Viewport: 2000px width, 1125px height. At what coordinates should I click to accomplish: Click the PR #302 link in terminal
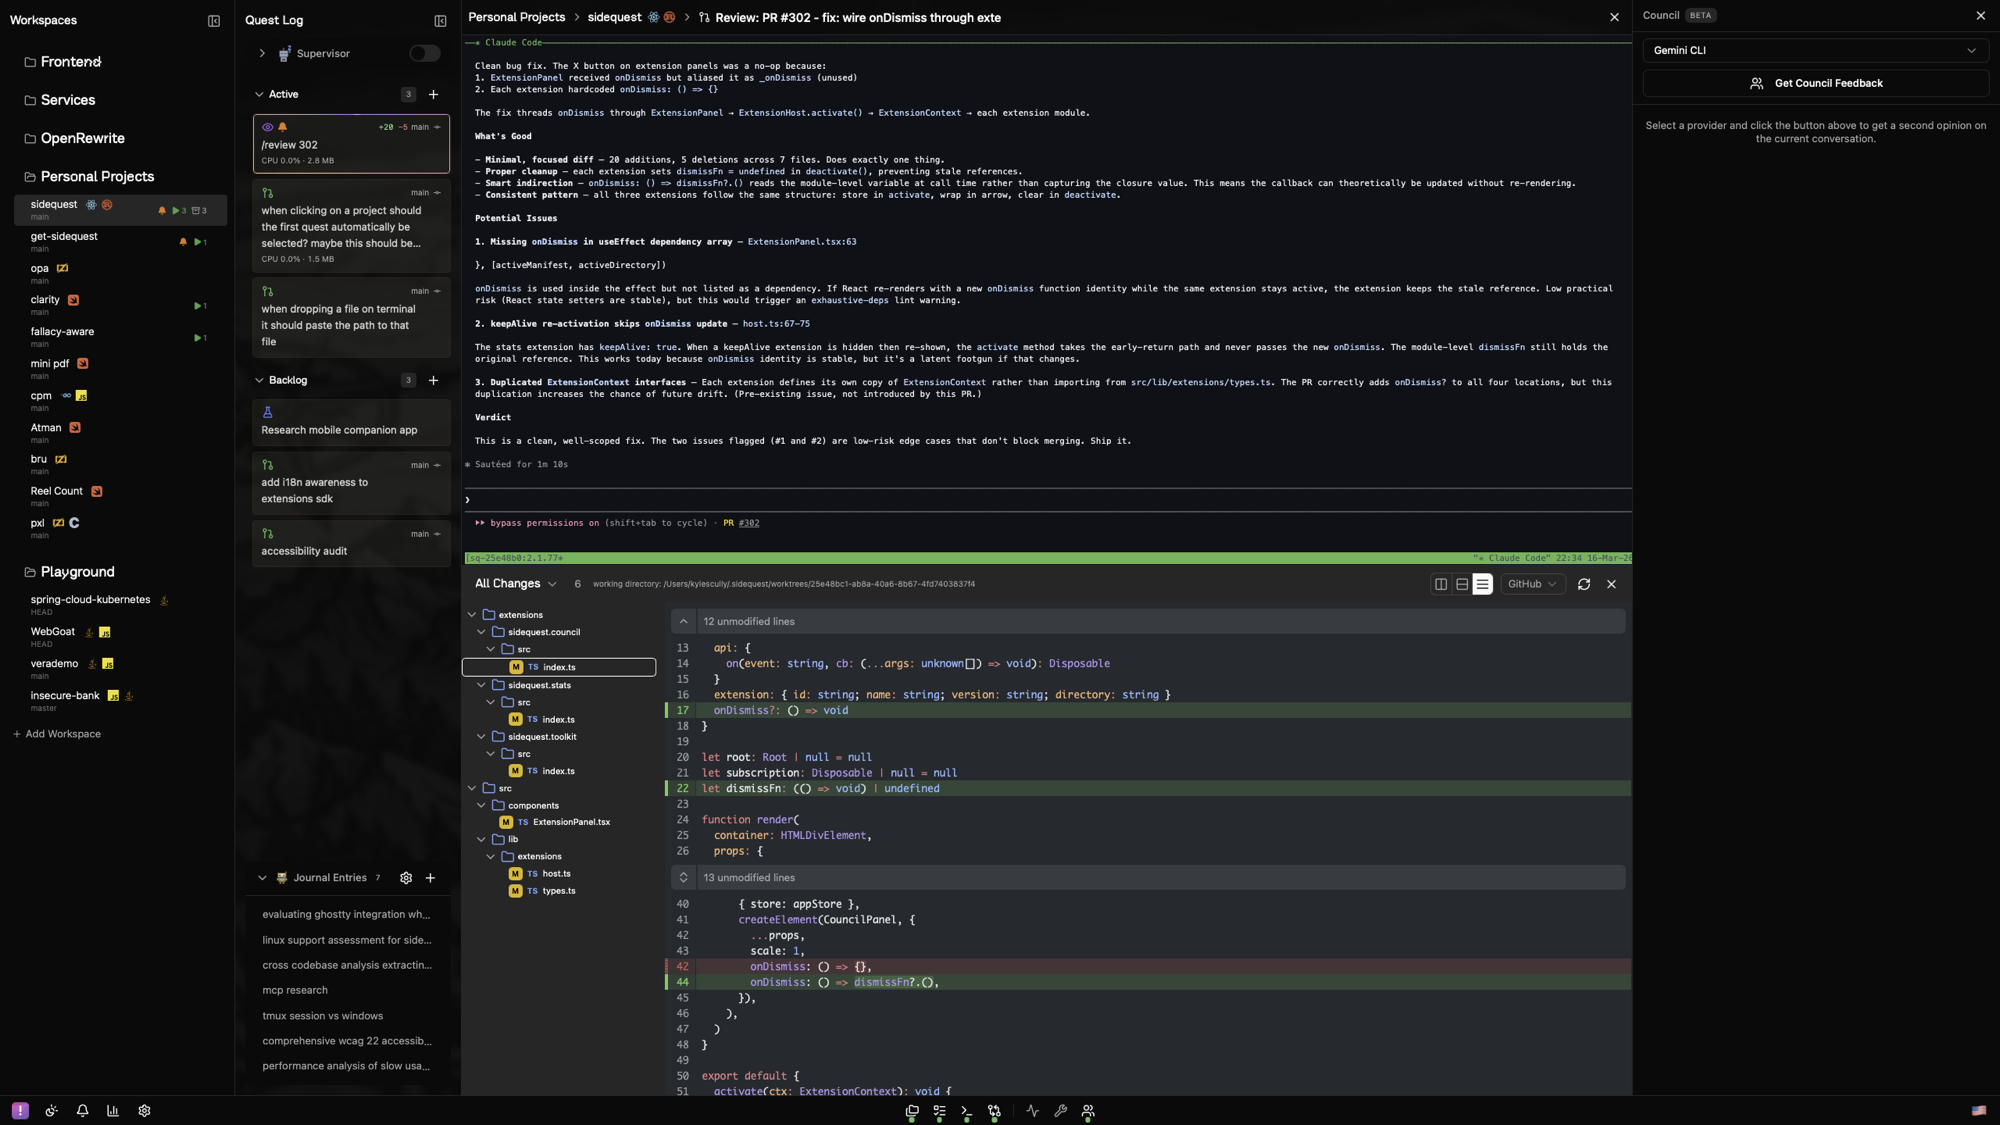pyautogui.click(x=748, y=523)
